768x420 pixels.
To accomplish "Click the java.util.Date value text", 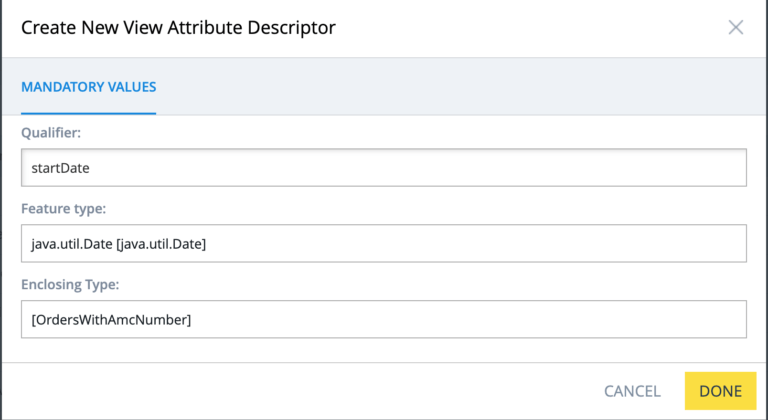I will pos(118,244).
